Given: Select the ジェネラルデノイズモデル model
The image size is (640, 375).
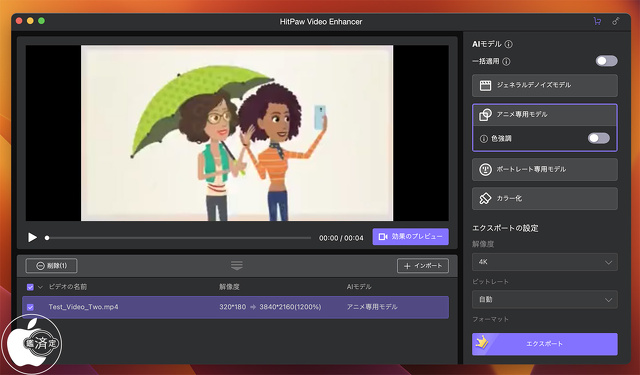Looking at the screenshot, I should [x=544, y=85].
